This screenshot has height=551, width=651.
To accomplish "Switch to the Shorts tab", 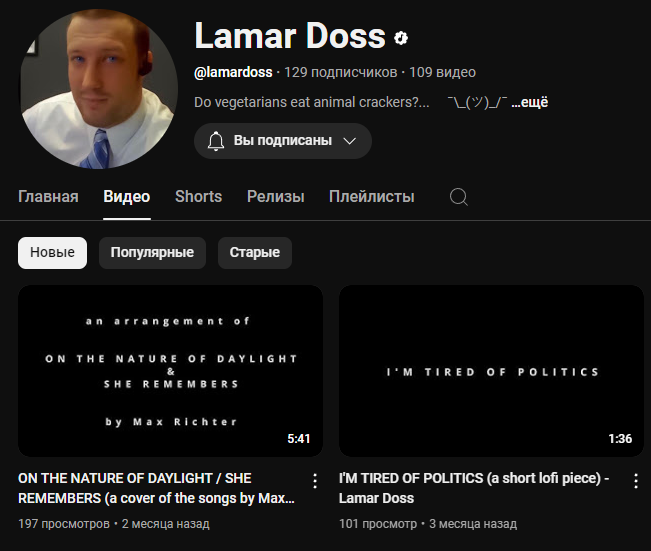I will [x=198, y=196].
